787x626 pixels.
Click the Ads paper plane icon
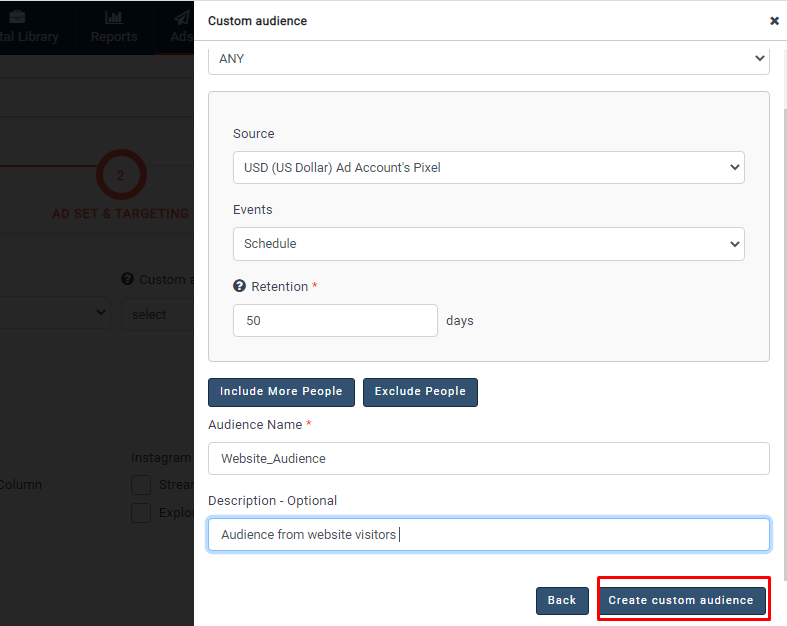181,18
